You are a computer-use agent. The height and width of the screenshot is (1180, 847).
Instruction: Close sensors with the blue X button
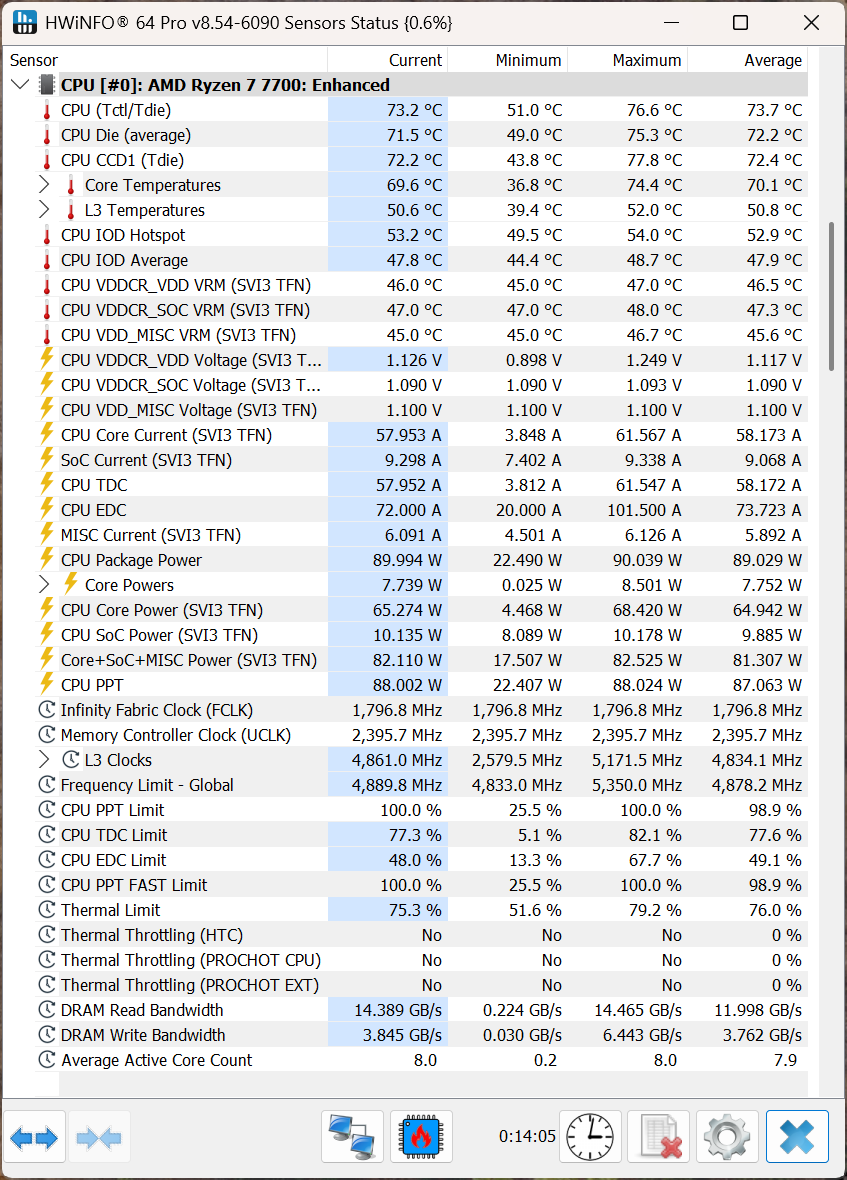tap(797, 1136)
